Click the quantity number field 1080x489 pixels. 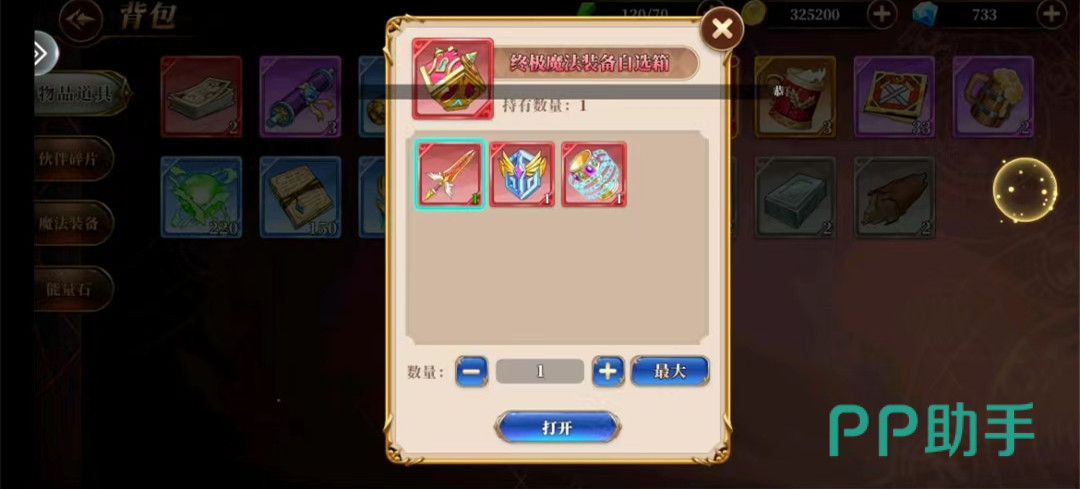pyautogui.click(x=540, y=371)
